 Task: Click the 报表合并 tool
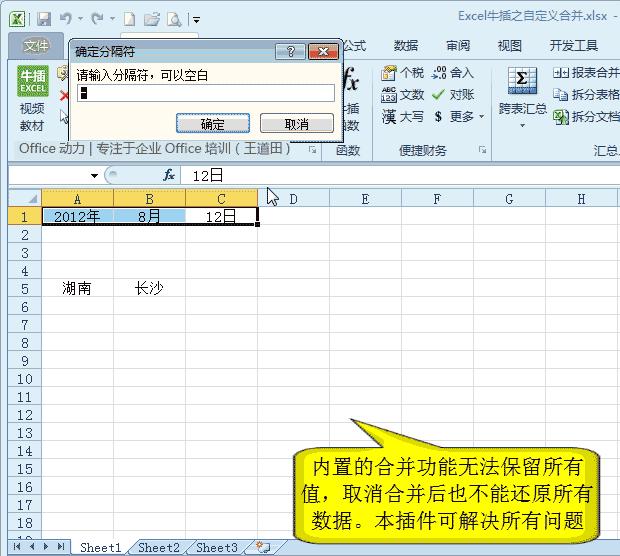586,72
